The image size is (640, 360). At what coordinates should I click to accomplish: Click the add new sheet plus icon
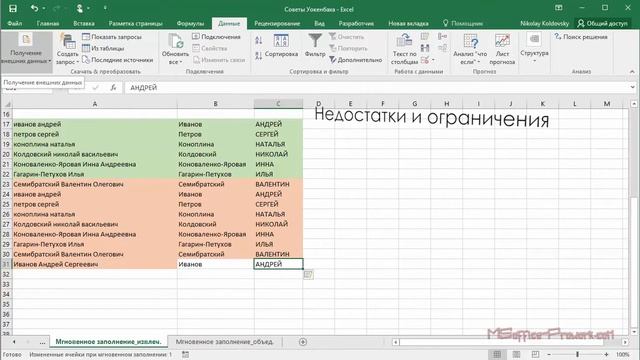tap(303, 342)
